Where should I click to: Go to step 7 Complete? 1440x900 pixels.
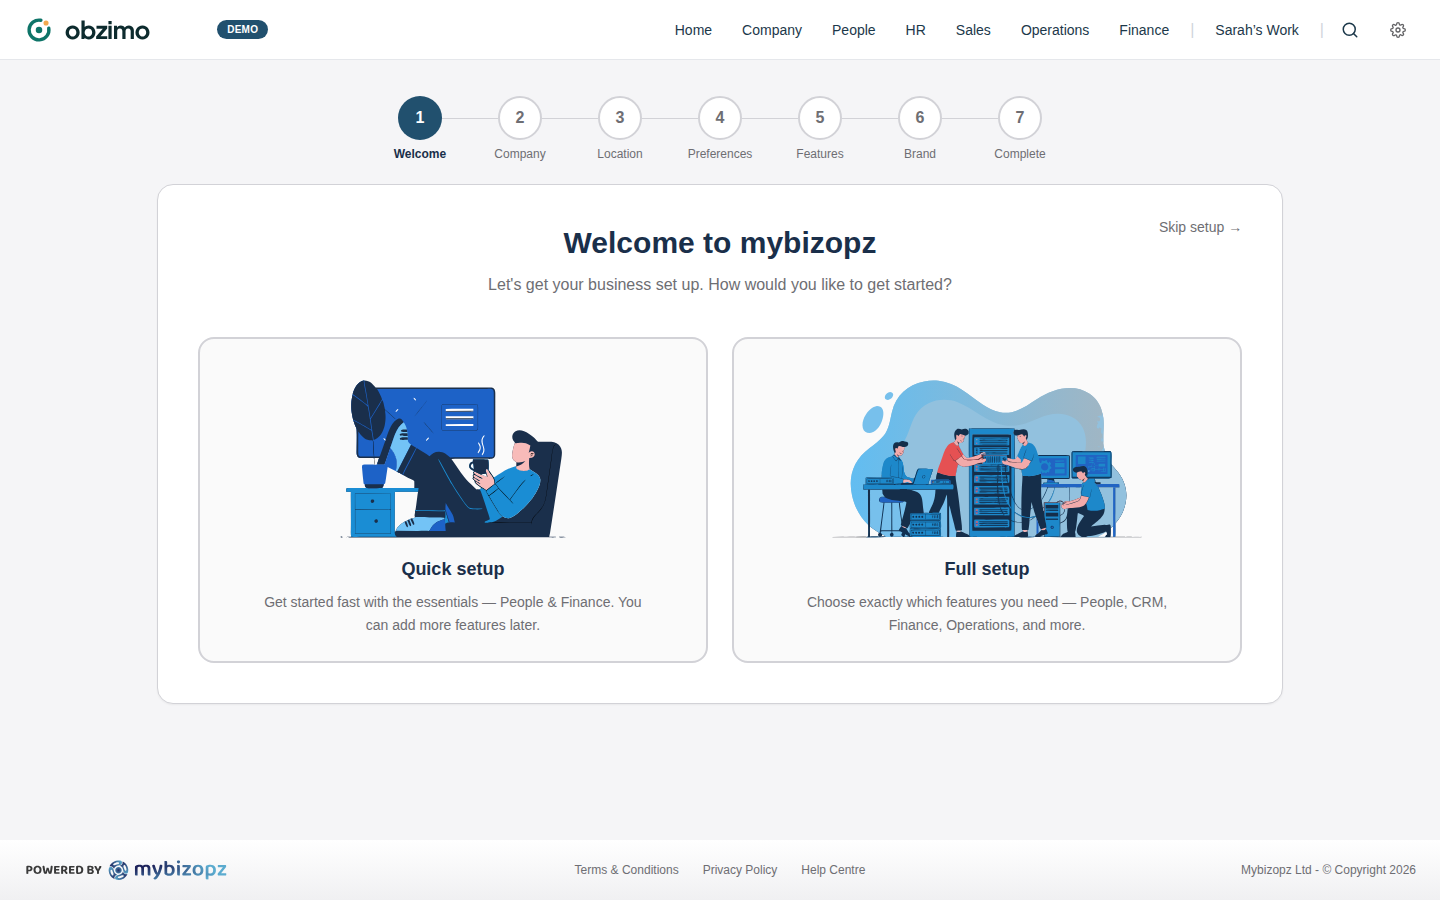1020,118
